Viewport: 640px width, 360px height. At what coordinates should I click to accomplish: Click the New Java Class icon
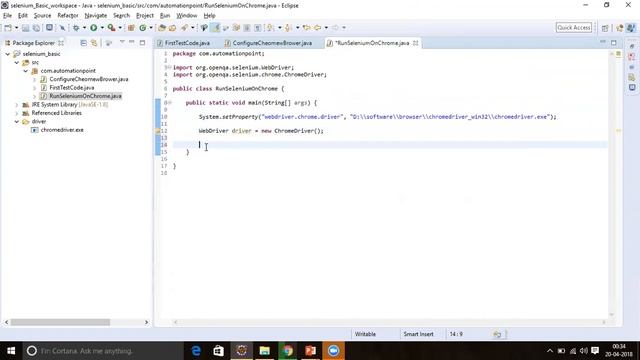[x=142, y=28]
